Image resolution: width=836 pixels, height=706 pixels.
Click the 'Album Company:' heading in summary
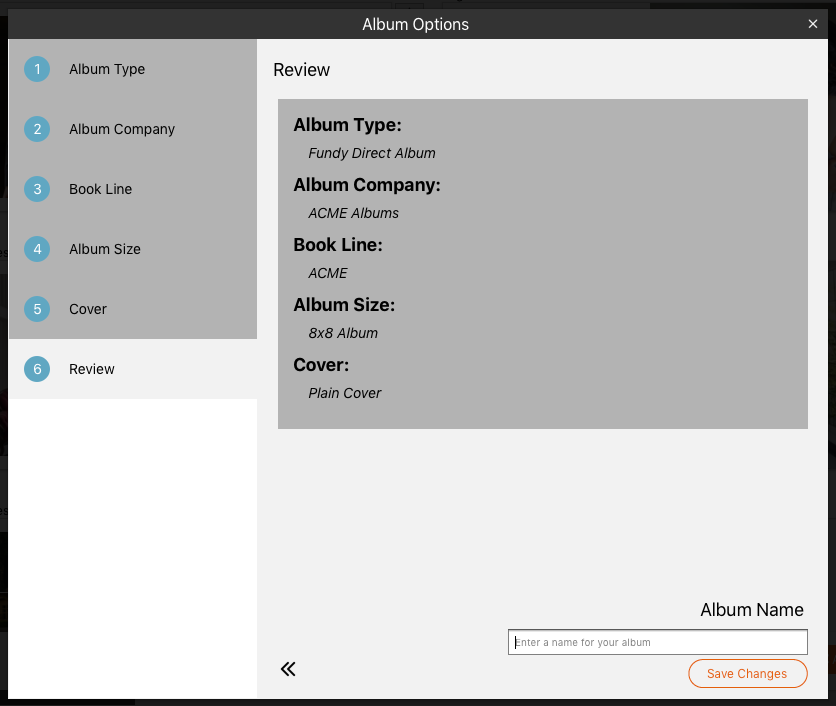(367, 185)
